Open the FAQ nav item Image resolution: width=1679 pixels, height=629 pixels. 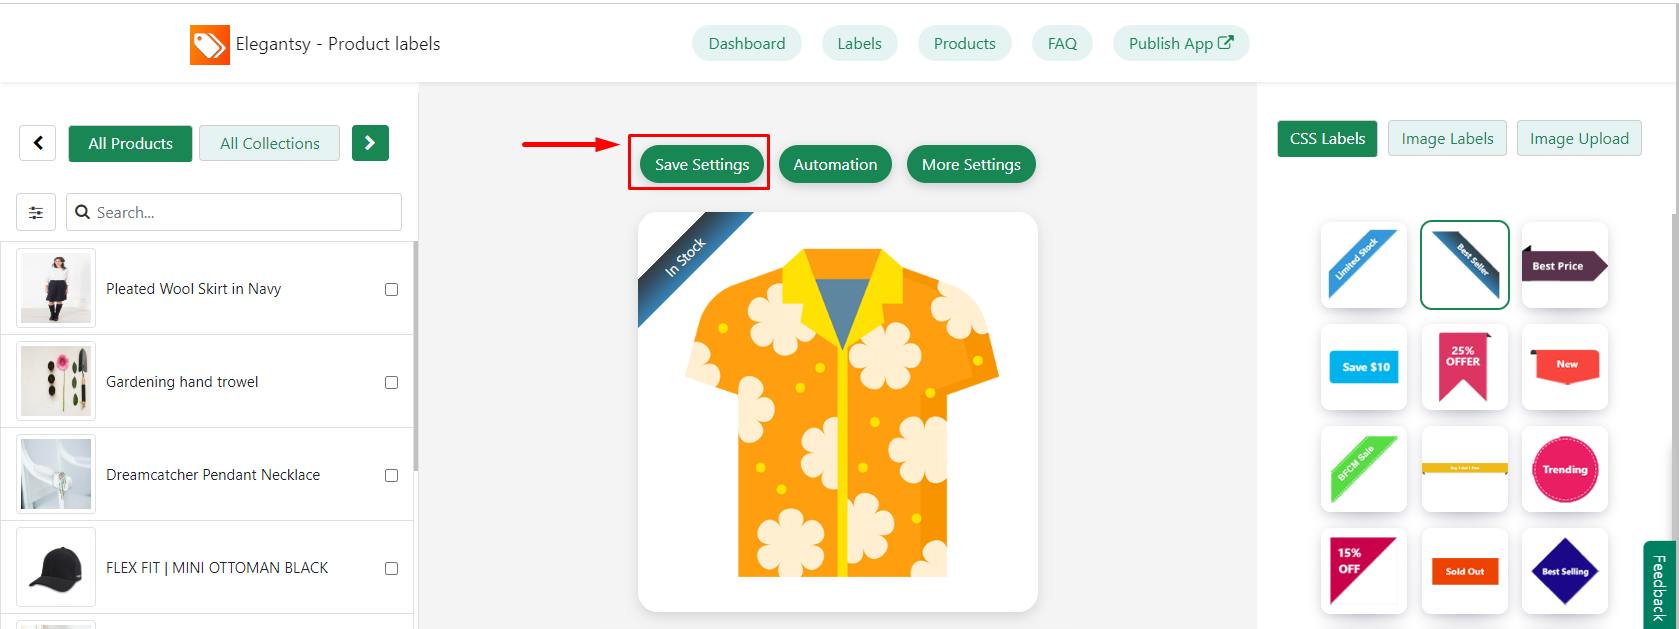click(1062, 43)
